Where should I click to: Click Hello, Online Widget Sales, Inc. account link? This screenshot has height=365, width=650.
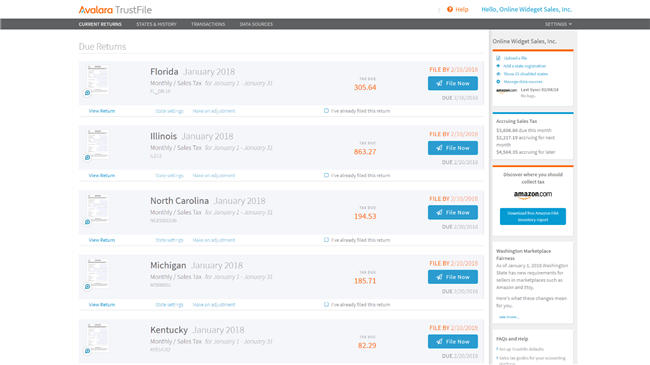point(526,10)
